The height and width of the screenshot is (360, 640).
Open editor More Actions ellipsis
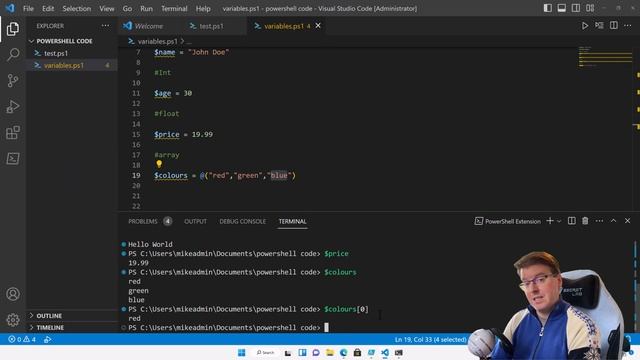click(628, 26)
